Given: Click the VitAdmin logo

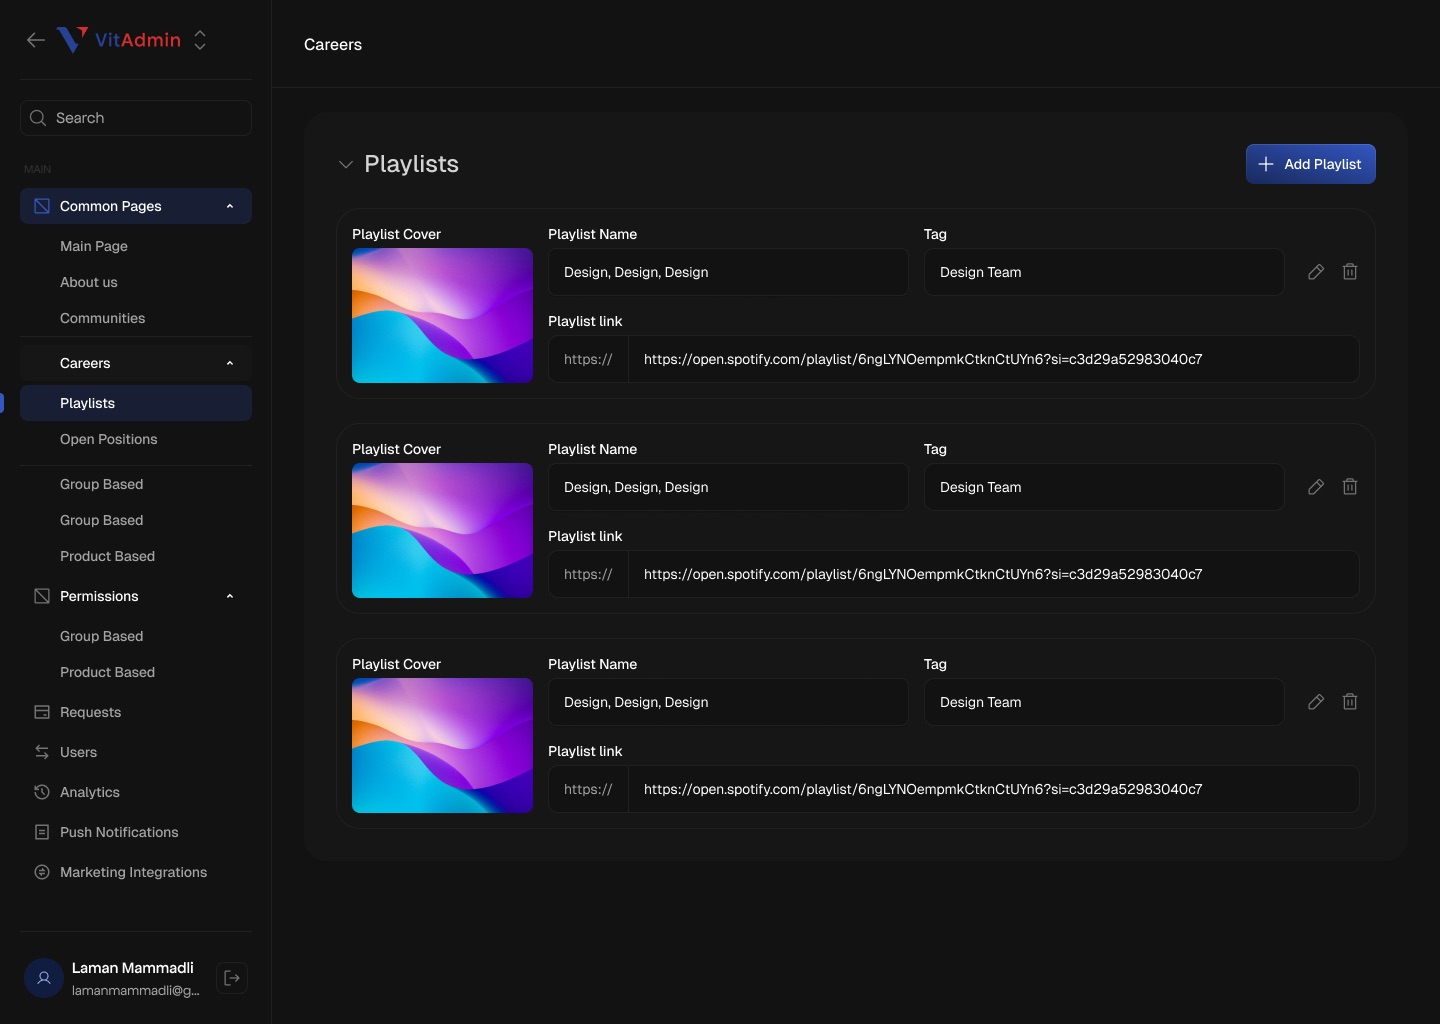Looking at the screenshot, I should pos(119,40).
